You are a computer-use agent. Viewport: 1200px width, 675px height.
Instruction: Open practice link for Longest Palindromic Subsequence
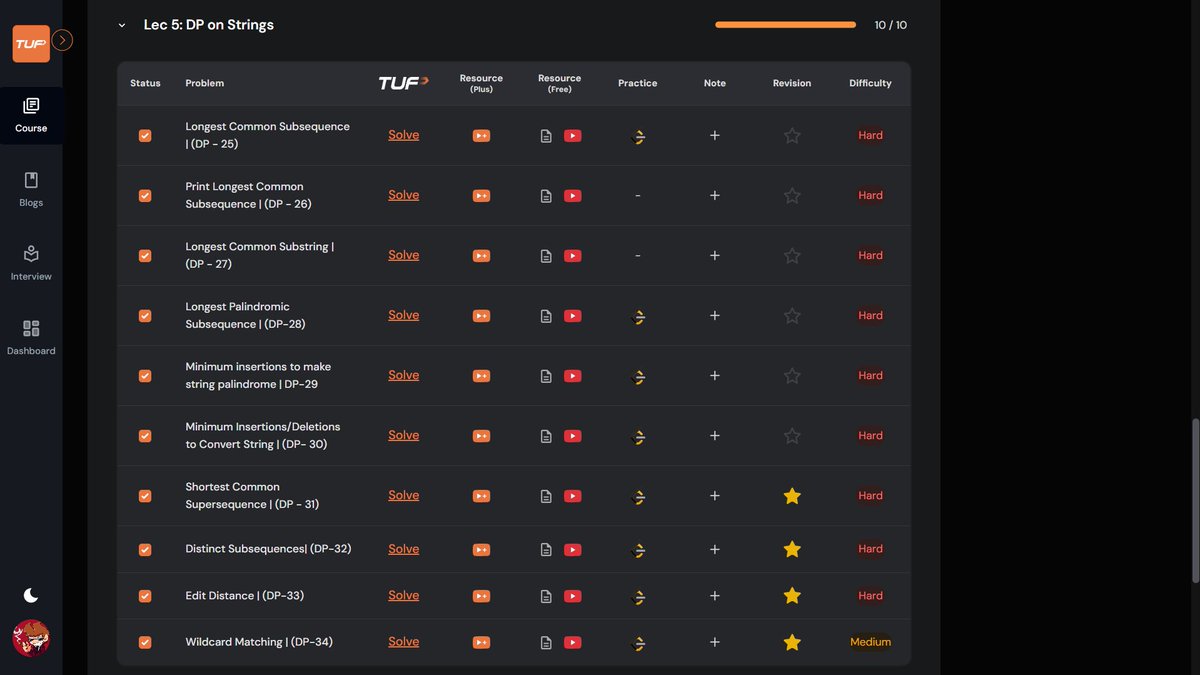pyautogui.click(x=639, y=316)
